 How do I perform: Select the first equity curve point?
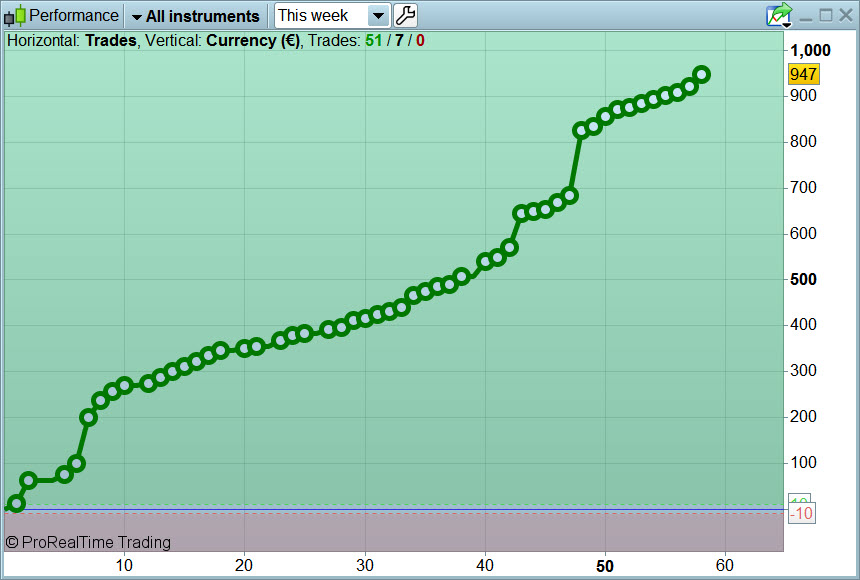pos(16,503)
